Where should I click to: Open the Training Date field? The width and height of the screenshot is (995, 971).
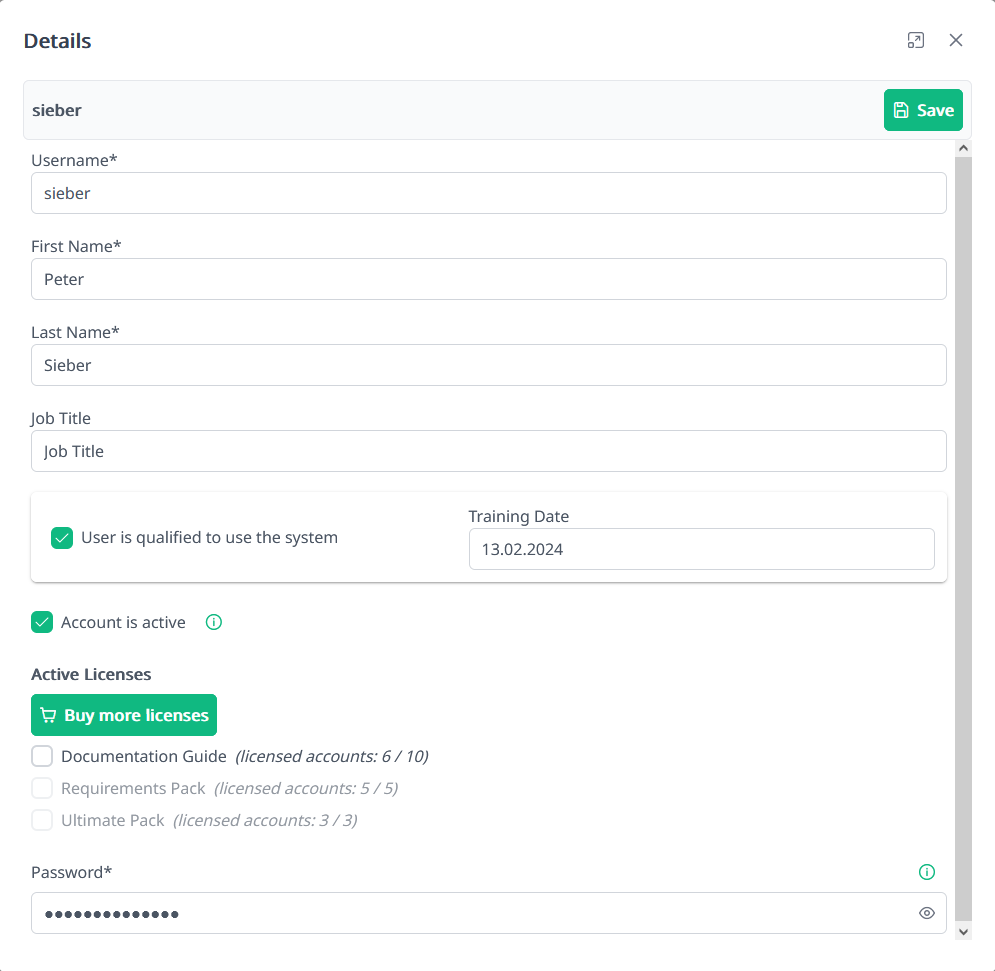[x=701, y=549]
